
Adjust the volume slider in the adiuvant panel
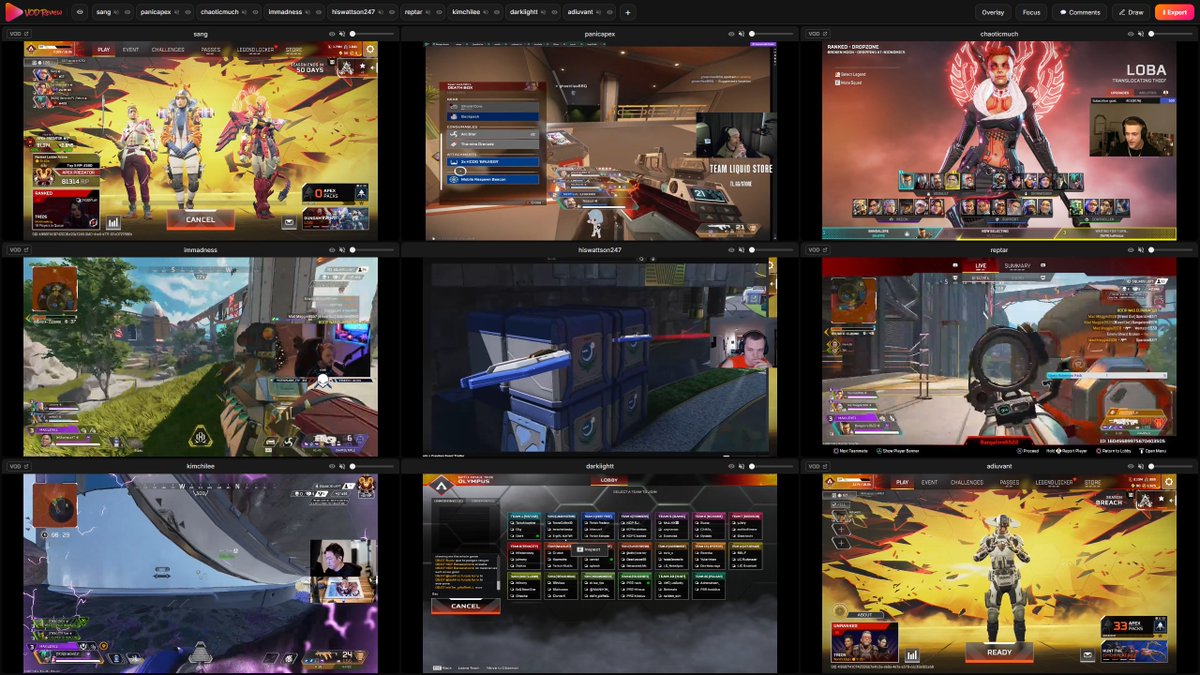click(x=1171, y=466)
